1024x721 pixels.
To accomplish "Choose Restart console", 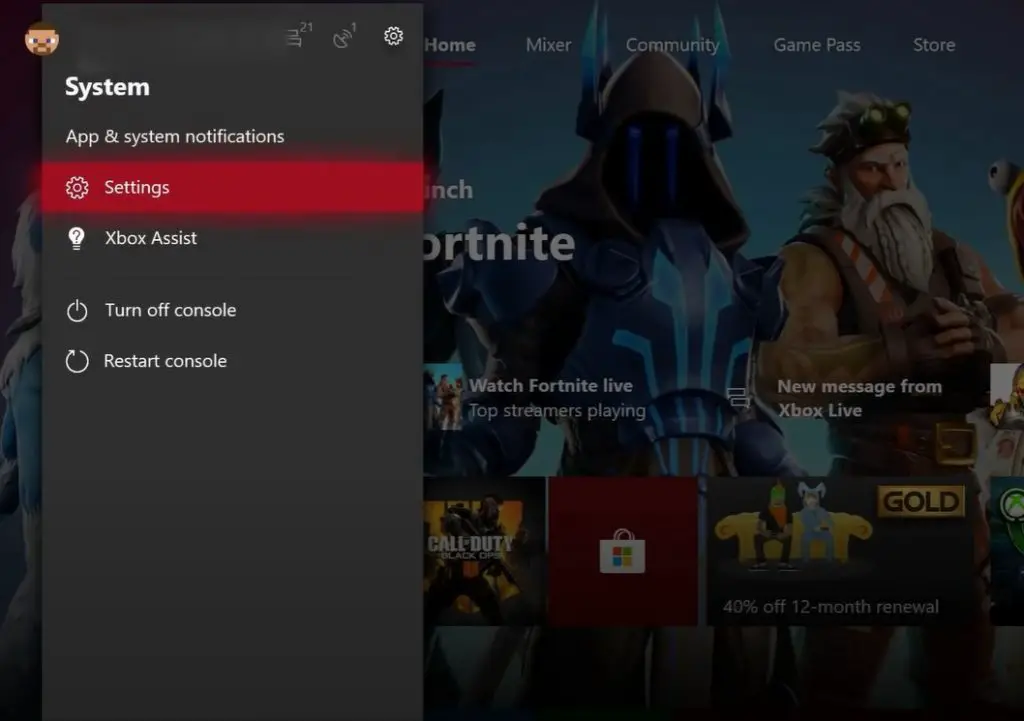I will coord(232,361).
